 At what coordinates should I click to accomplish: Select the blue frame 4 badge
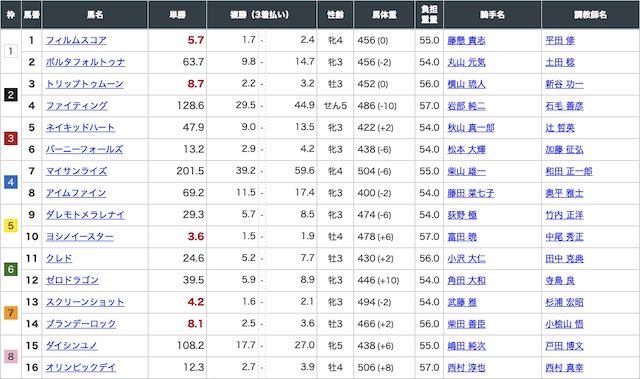[x=11, y=182]
